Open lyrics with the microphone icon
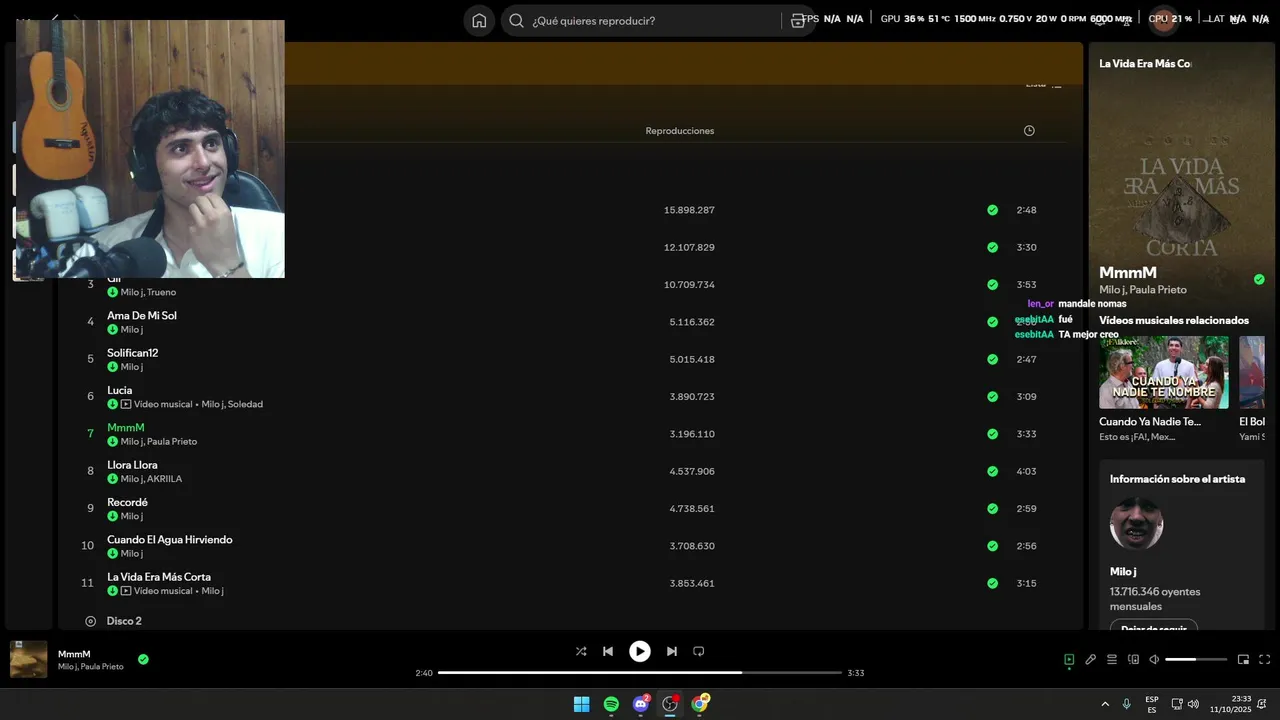Screen dimensions: 1280x720 tap(1091, 660)
